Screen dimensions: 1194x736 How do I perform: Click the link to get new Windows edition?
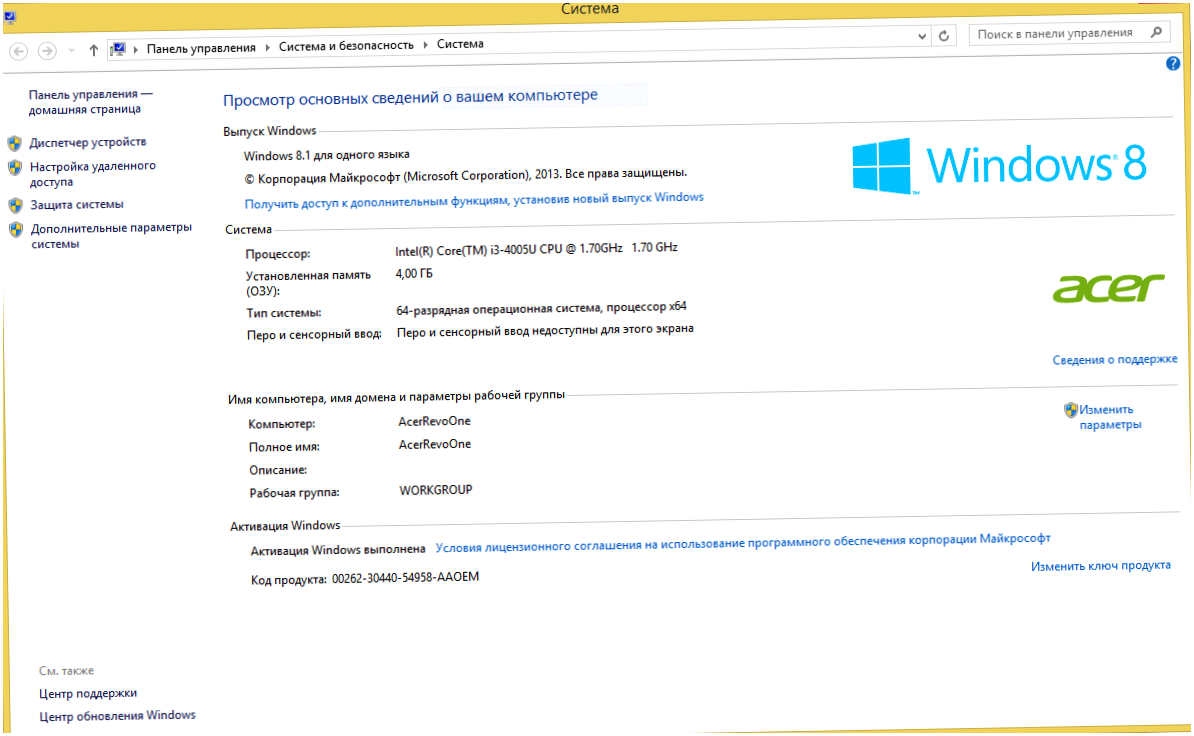pos(474,200)
